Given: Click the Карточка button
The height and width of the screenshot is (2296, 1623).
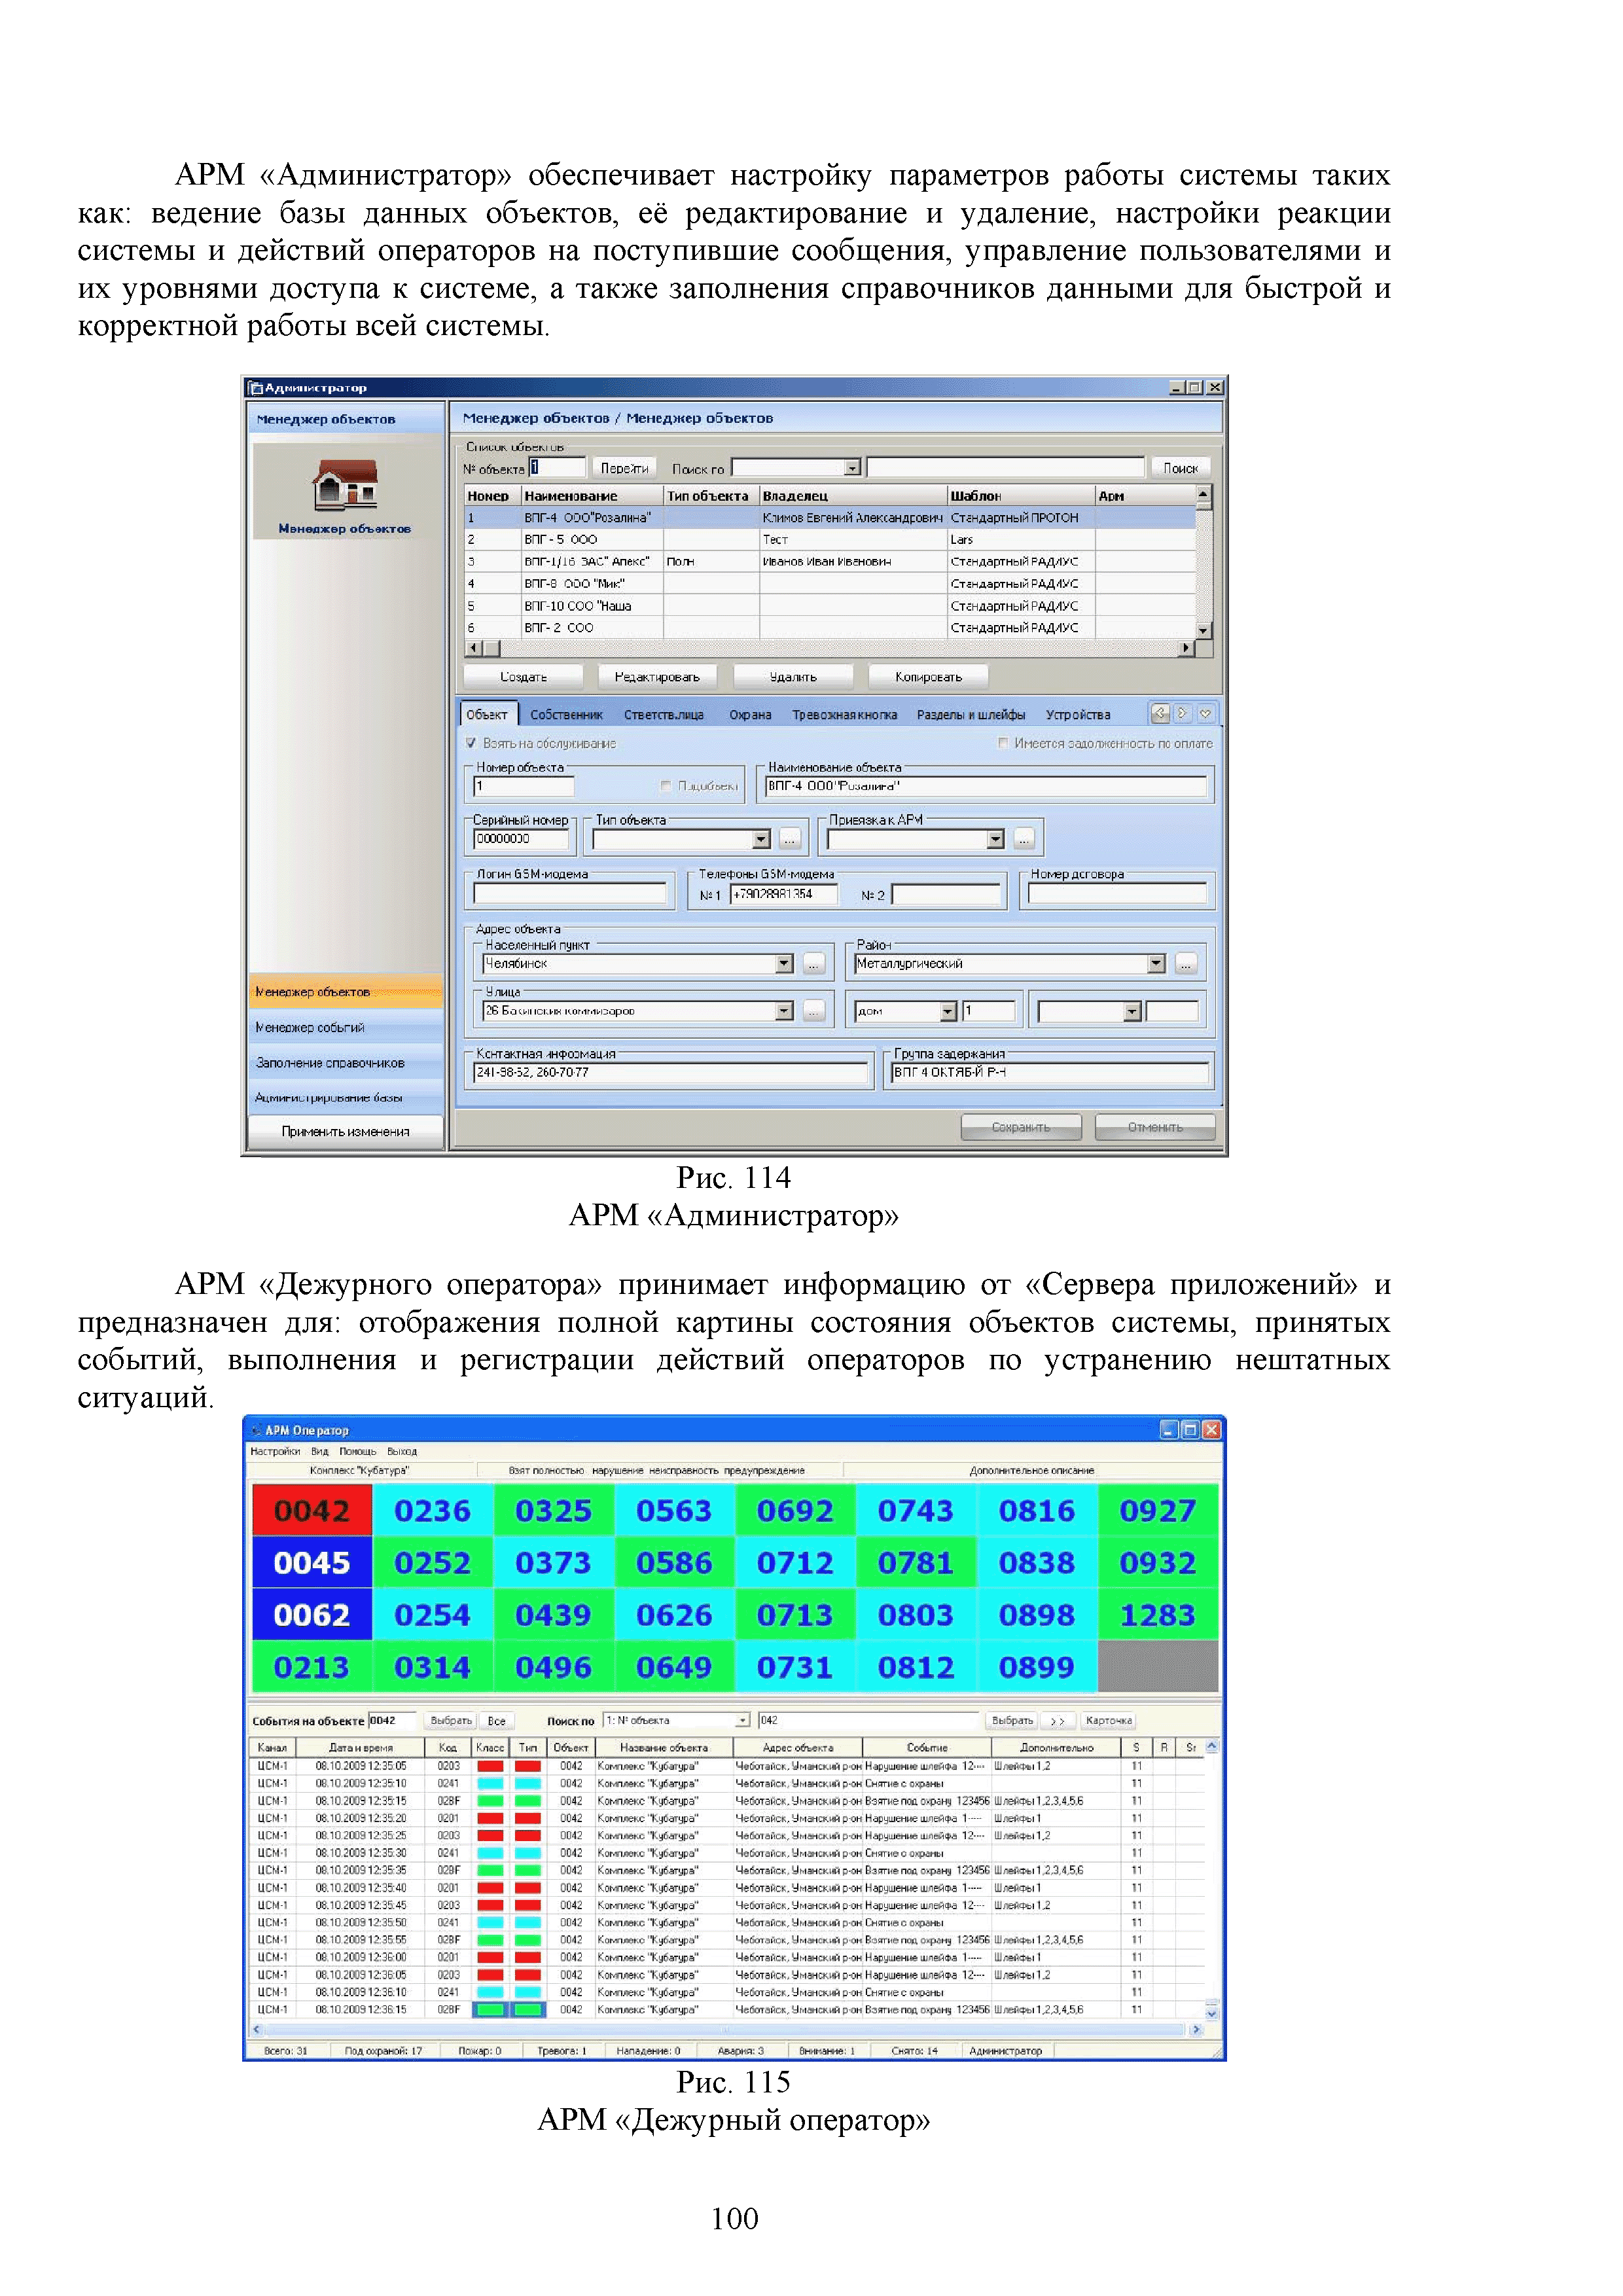Looking at the screenshot, I should [1108, 1721].
